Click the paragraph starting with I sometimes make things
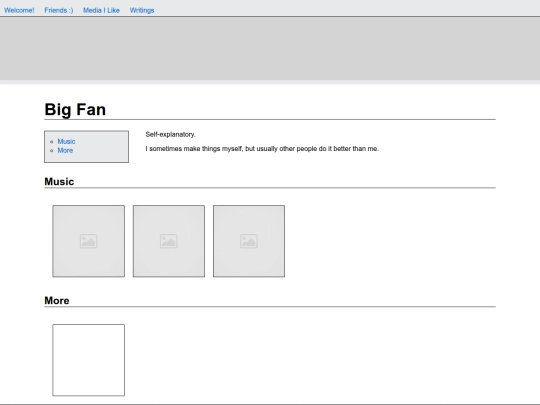The height and width of the screenshot is (405, 540). coord(262,149)
